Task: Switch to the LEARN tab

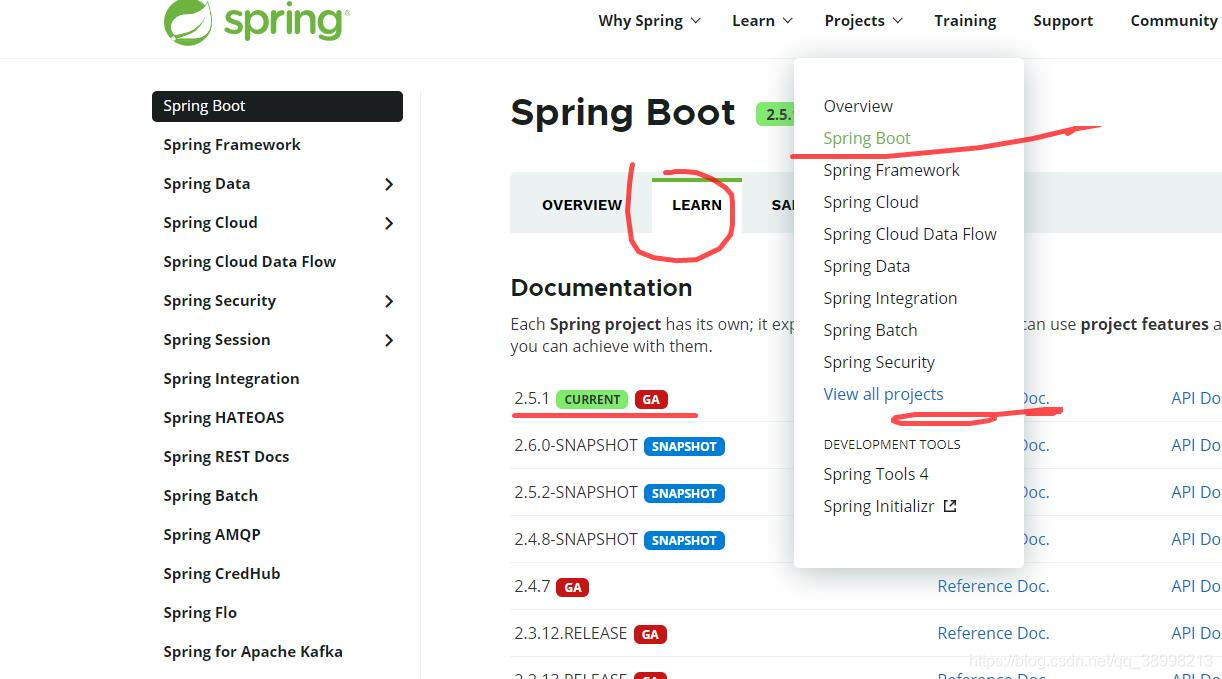Action: [697, 205]
